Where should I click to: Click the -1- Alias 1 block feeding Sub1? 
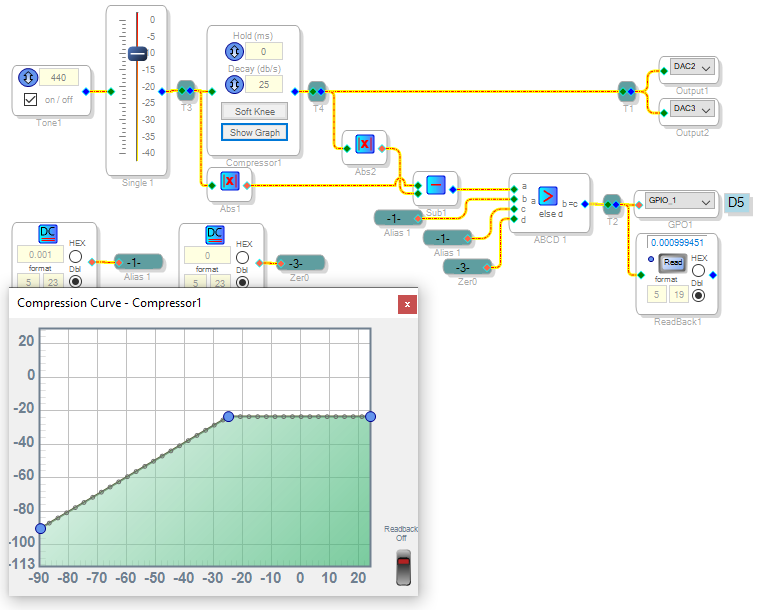[398, 218]
